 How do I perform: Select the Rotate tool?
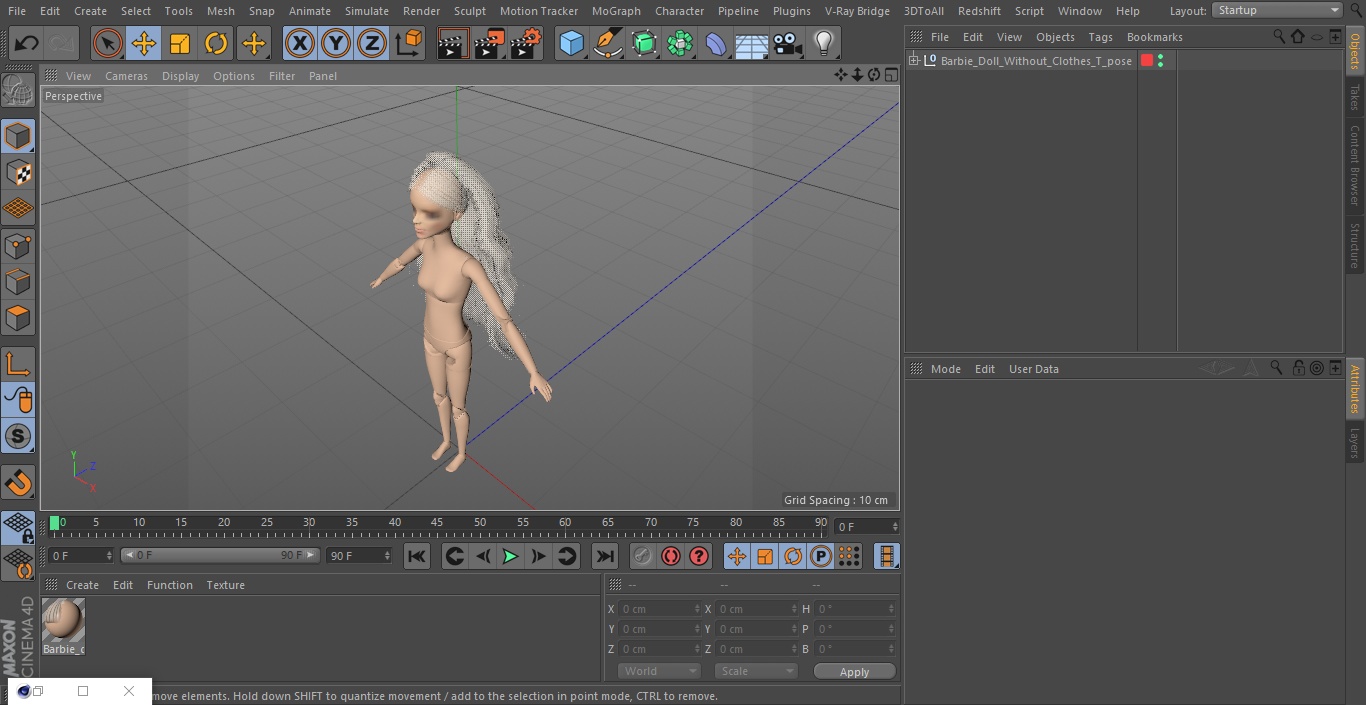coord(216,43)
